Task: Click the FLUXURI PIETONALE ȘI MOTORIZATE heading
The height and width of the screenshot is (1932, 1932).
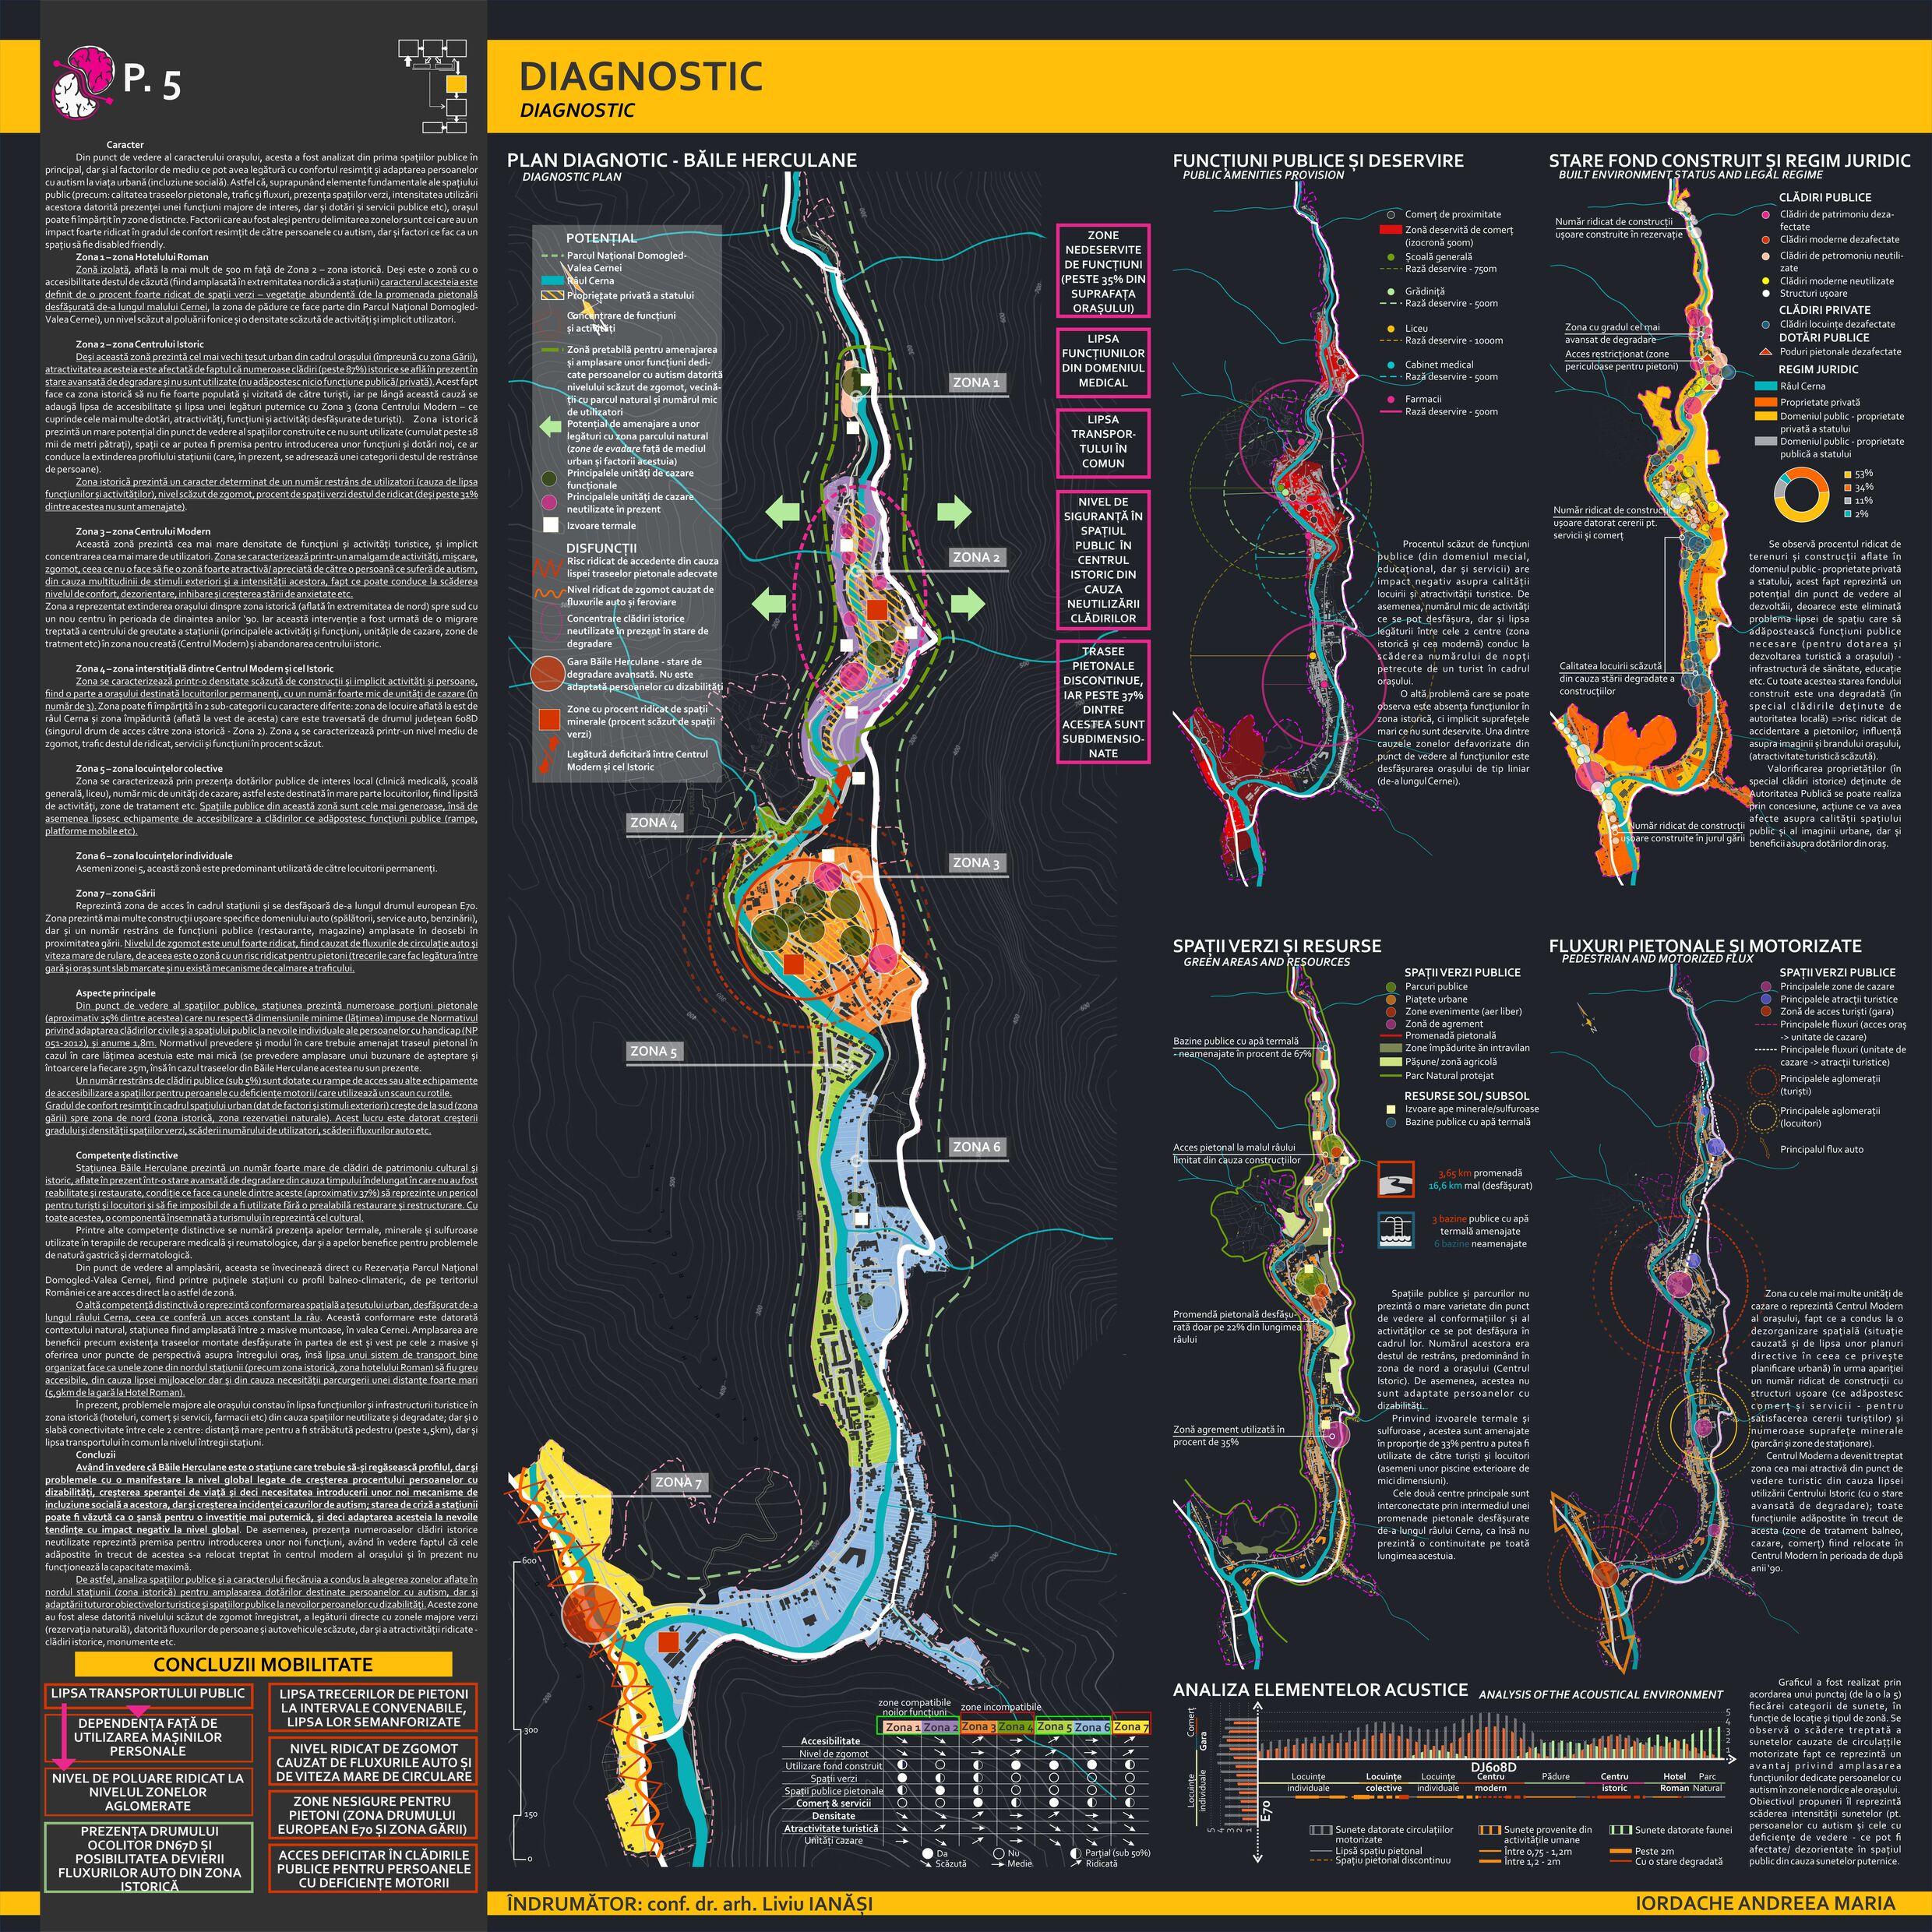Action: [x=1705, y=945]
